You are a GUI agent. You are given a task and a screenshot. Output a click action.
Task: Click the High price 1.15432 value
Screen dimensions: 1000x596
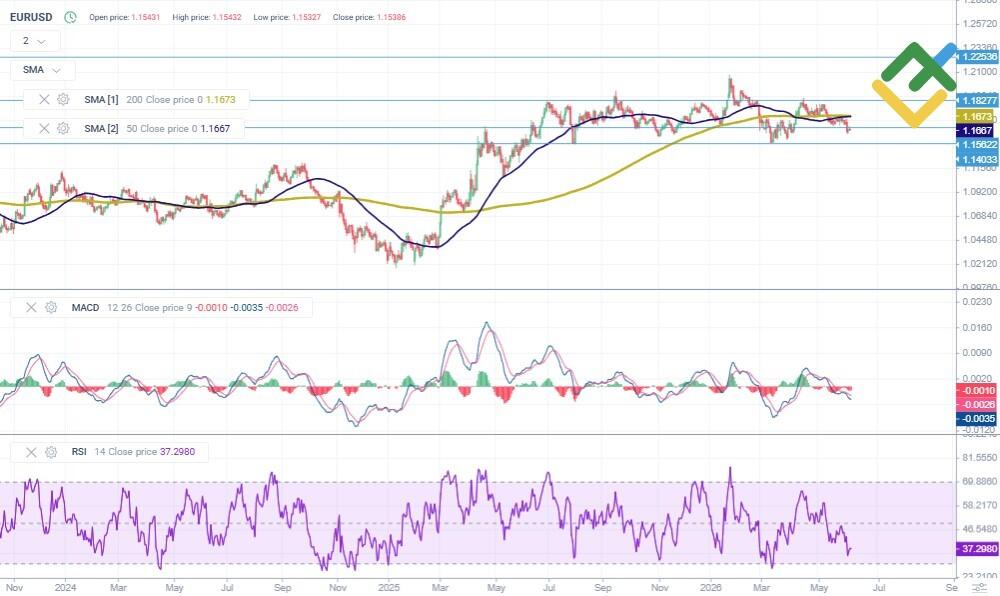[227, 17]
